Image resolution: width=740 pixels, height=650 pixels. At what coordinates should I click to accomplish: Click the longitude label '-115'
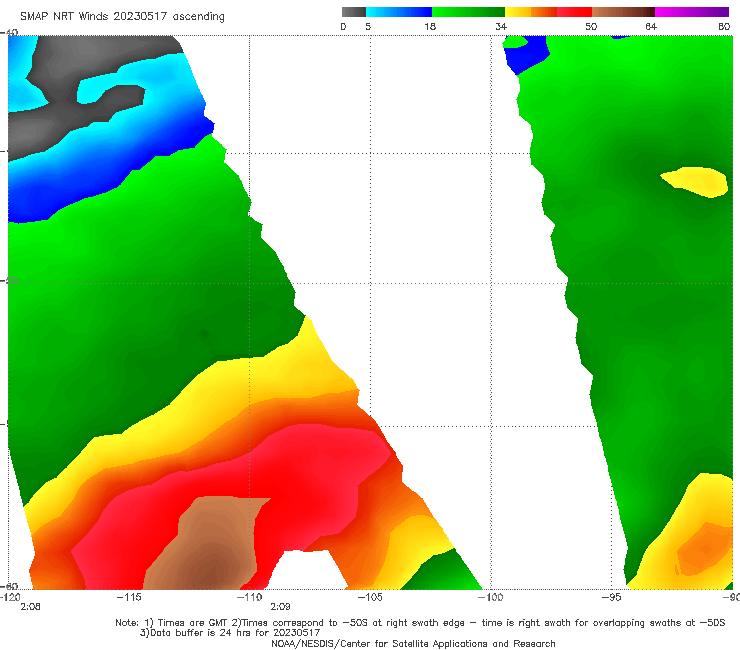129,597
